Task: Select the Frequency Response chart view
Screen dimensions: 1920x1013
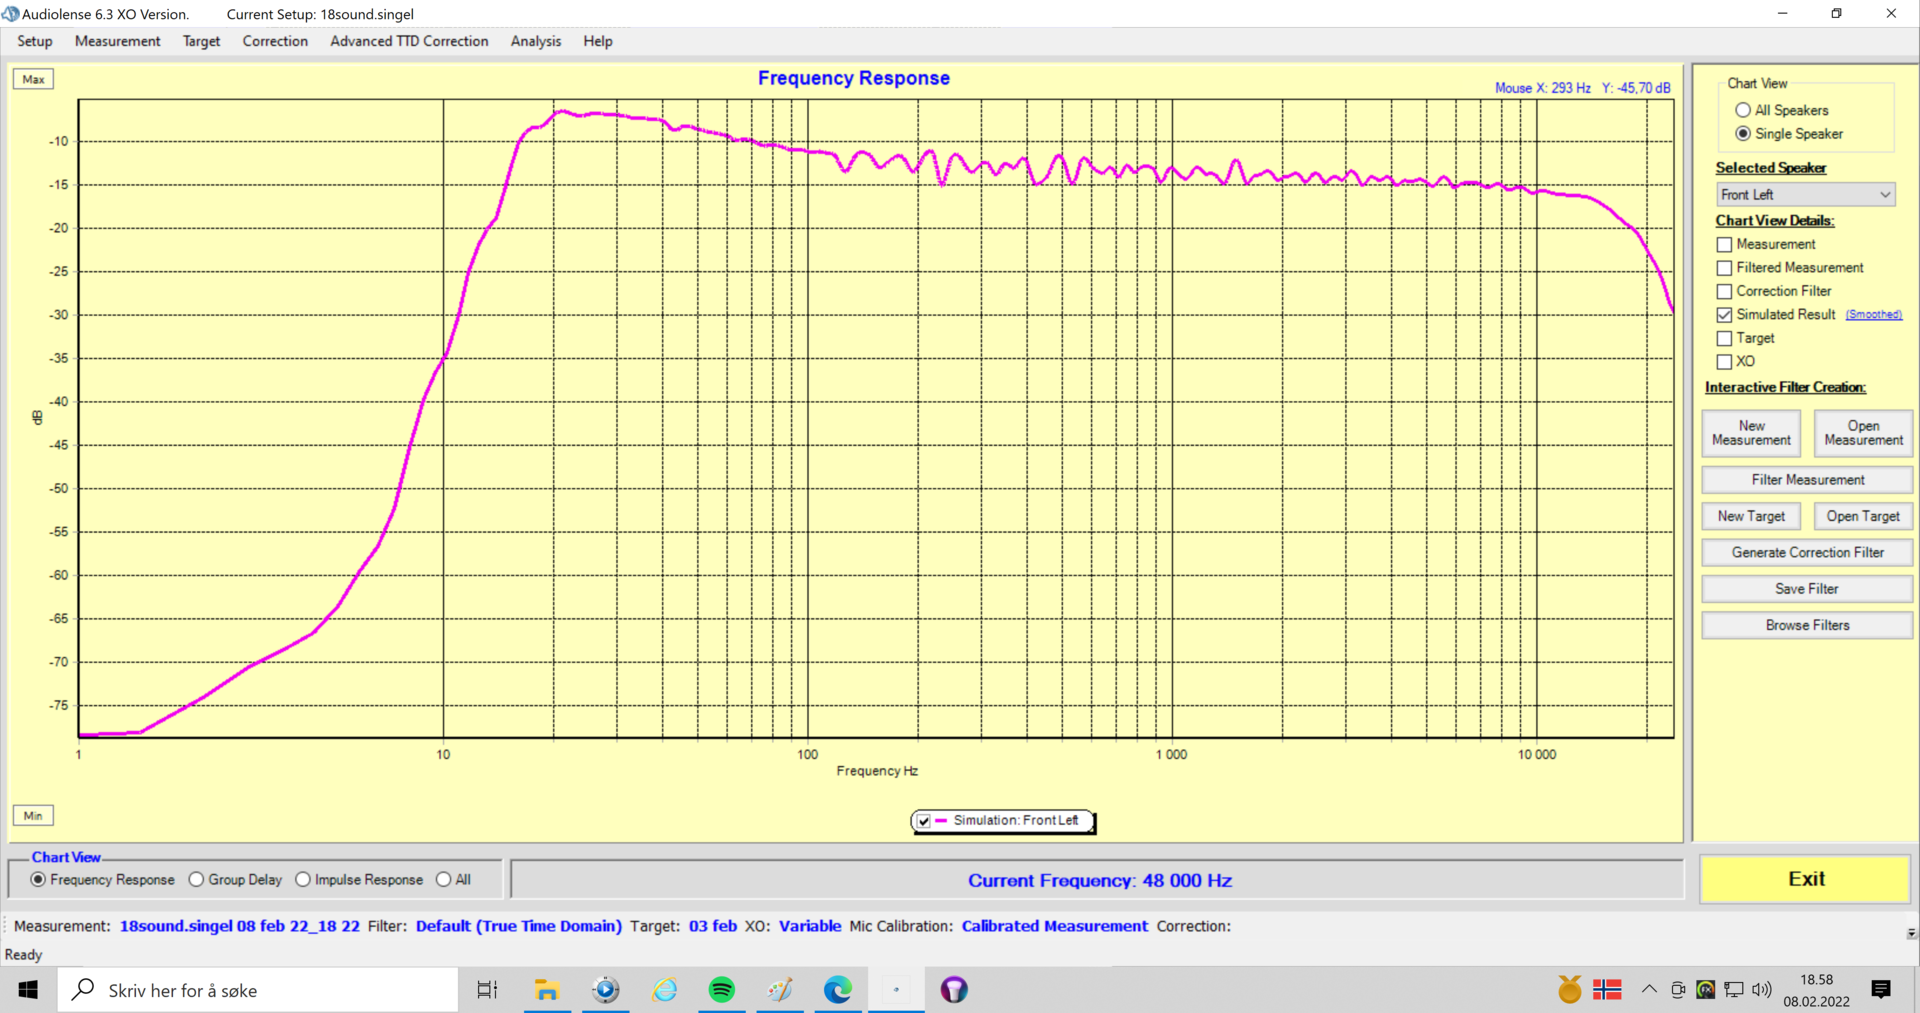Action: [x=38, y=880]
